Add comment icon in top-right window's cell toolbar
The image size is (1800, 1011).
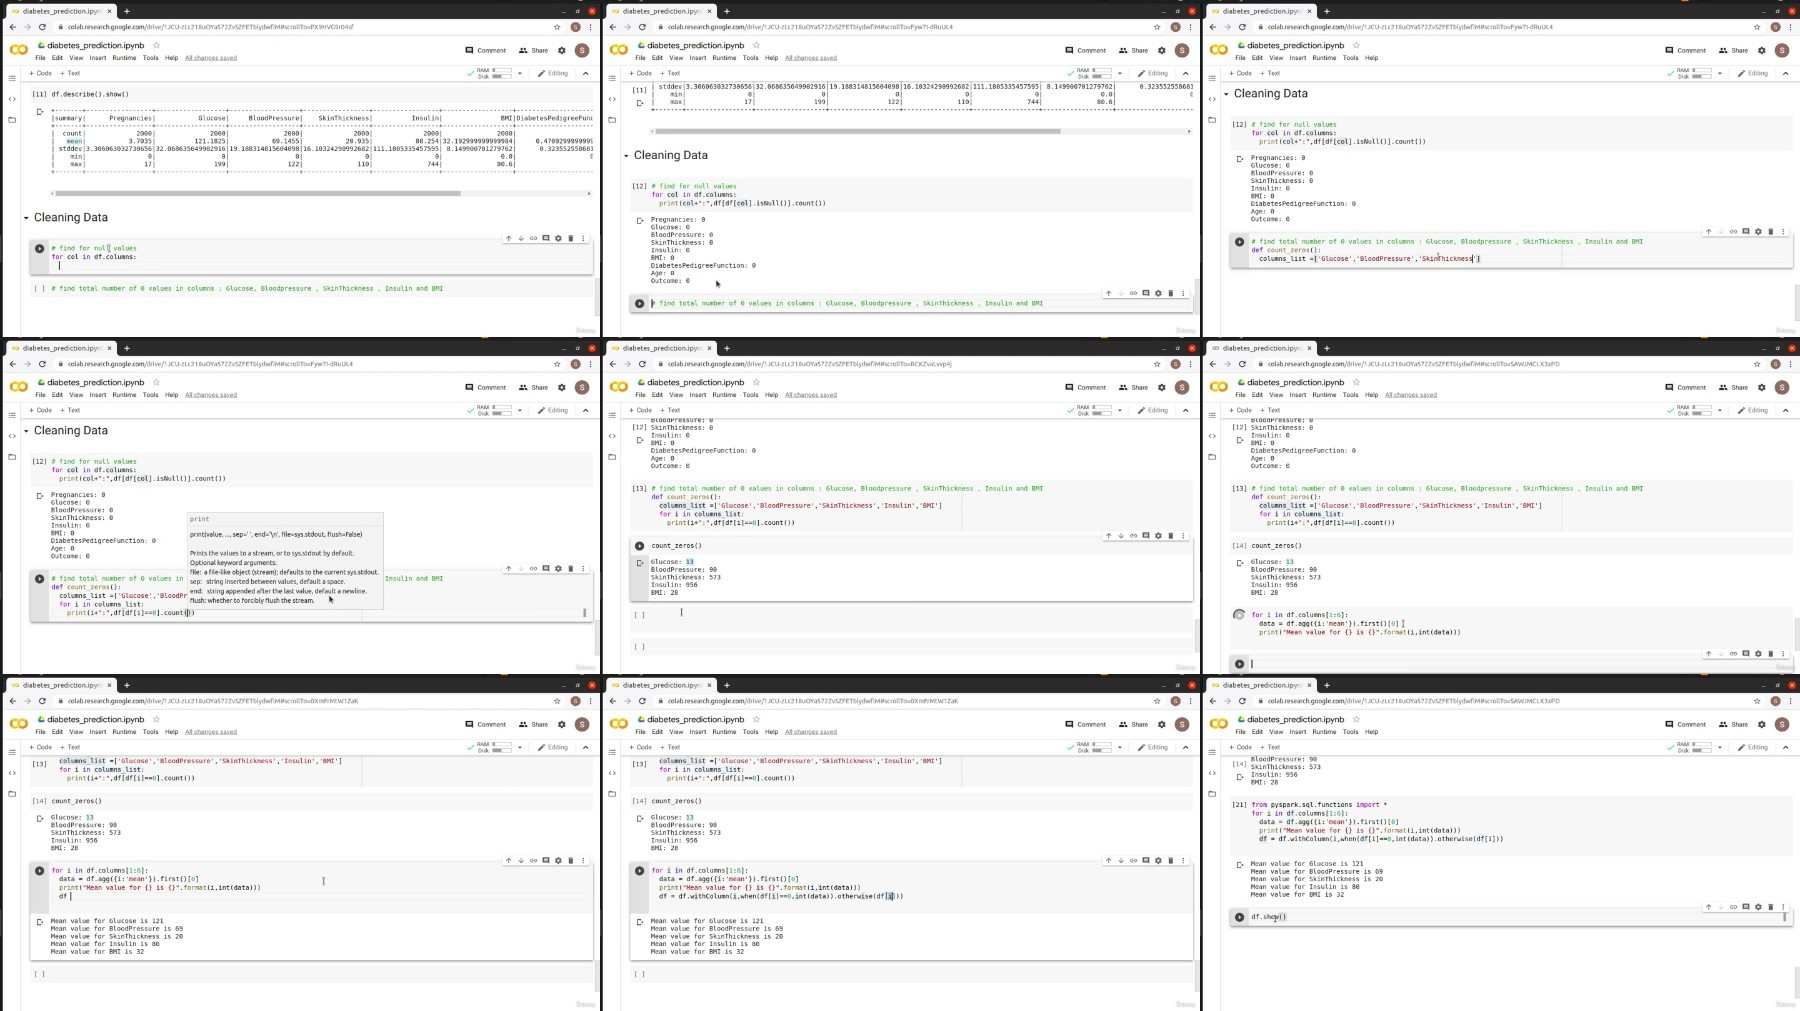point(1746,231)
